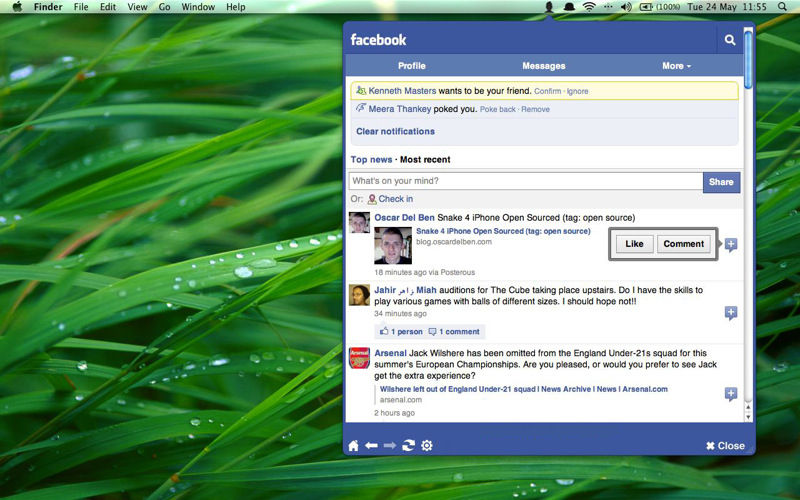Open the Wilshere left out article link

pos(523,389)
